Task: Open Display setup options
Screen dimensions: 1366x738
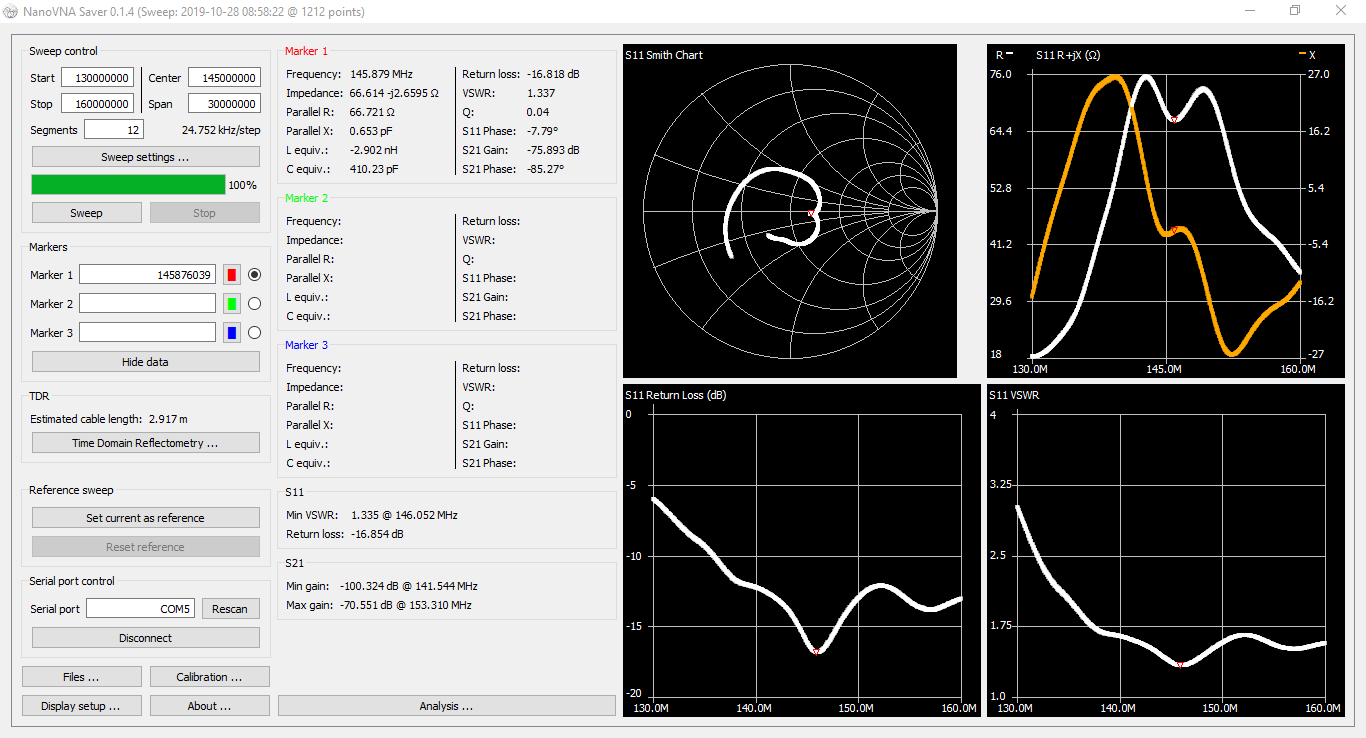Action: pos(81,705)
